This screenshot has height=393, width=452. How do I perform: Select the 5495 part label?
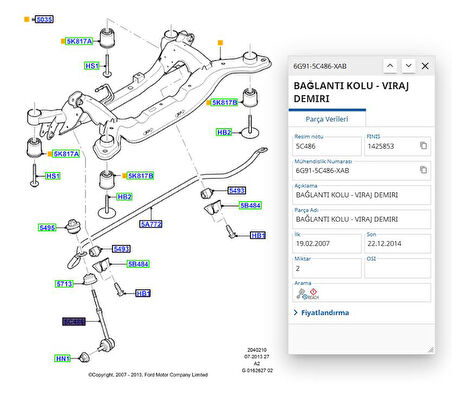[x=47, y=228]
